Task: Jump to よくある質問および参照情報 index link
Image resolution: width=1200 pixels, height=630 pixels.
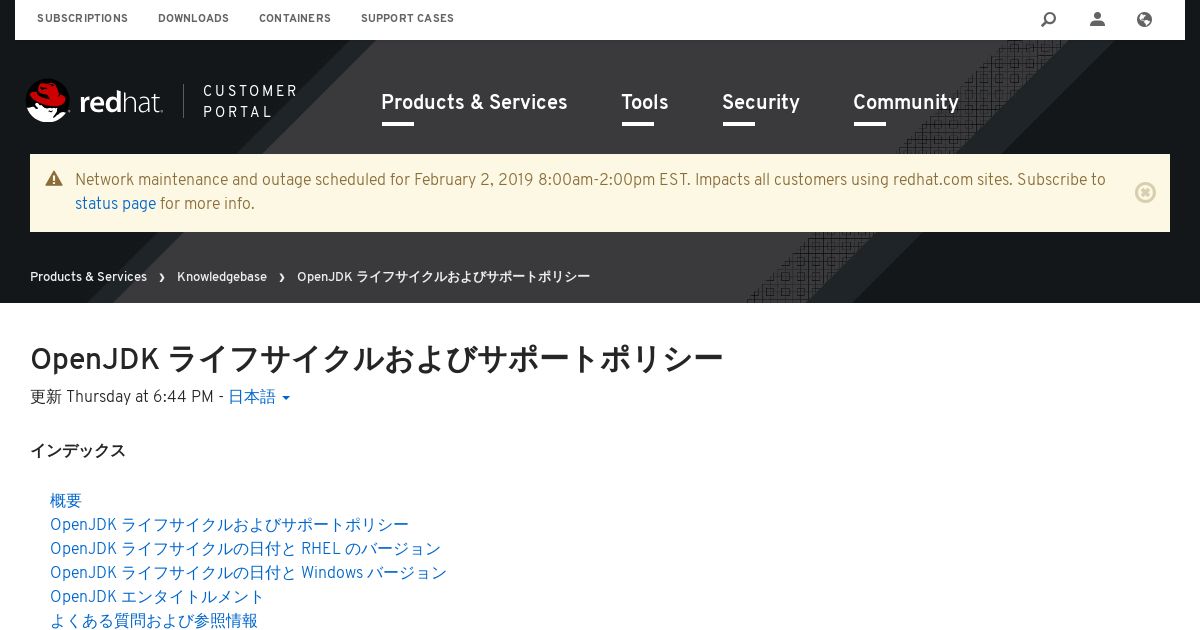Action: [x=154, y=621]
